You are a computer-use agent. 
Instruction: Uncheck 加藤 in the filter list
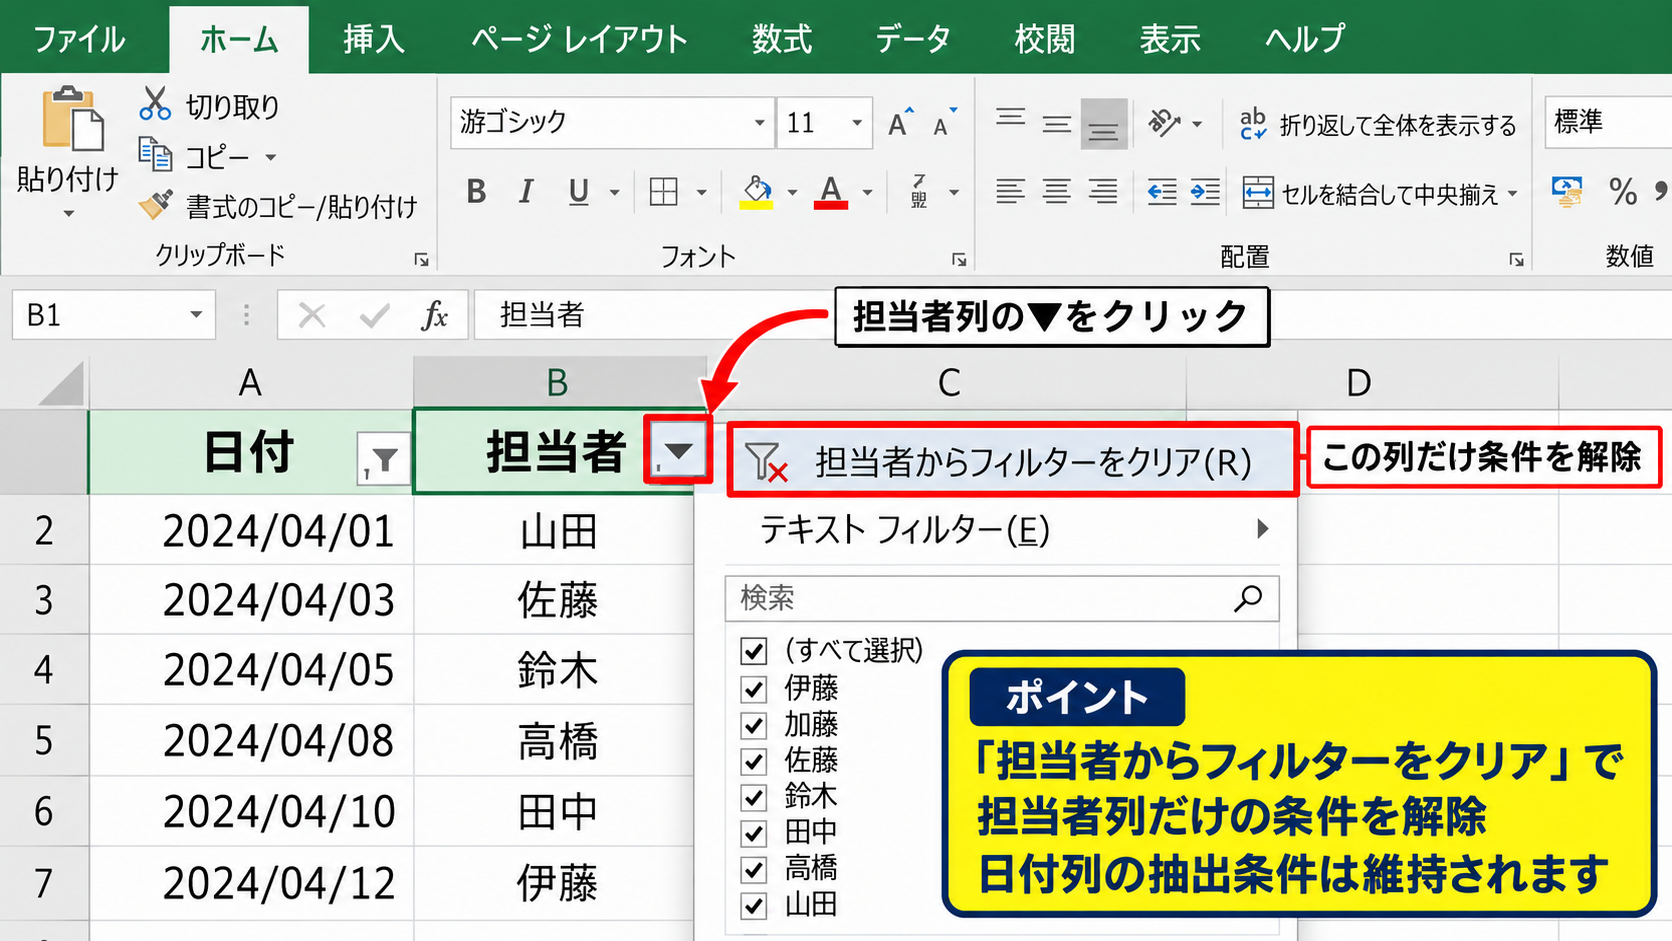(754, 725)
